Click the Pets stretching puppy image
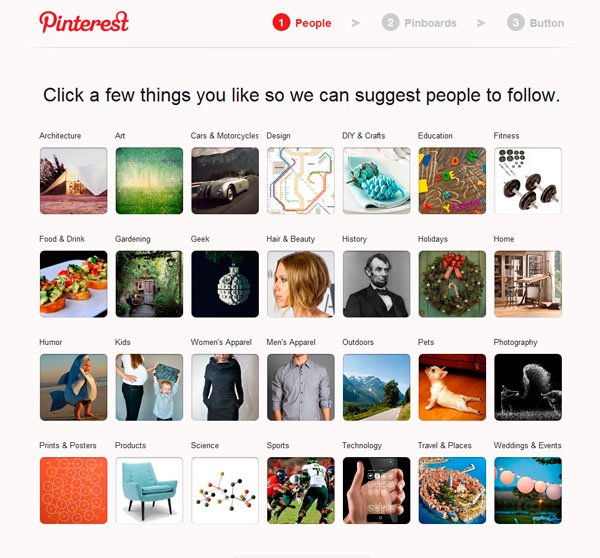The width and height of the screenshot is (600, 558). (452, 387)
